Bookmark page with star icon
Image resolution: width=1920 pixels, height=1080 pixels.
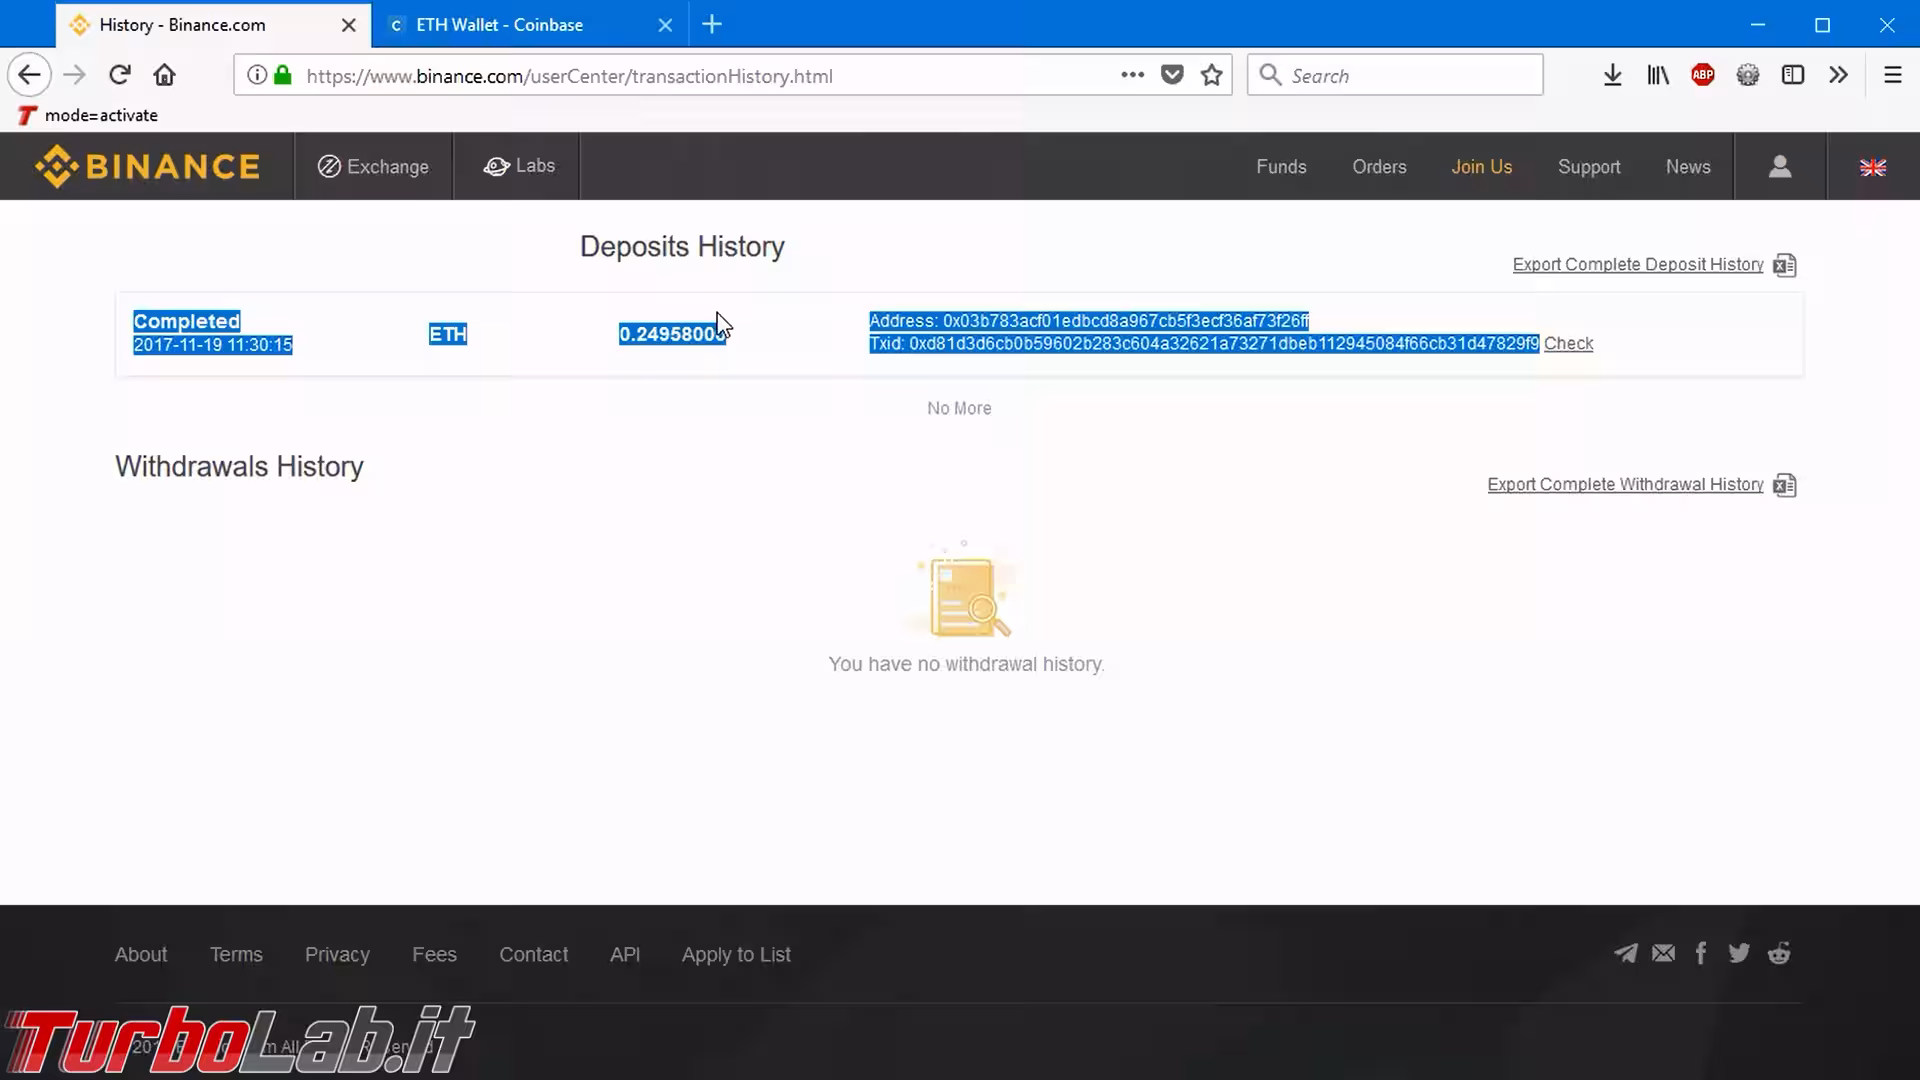coord(1211,75)
